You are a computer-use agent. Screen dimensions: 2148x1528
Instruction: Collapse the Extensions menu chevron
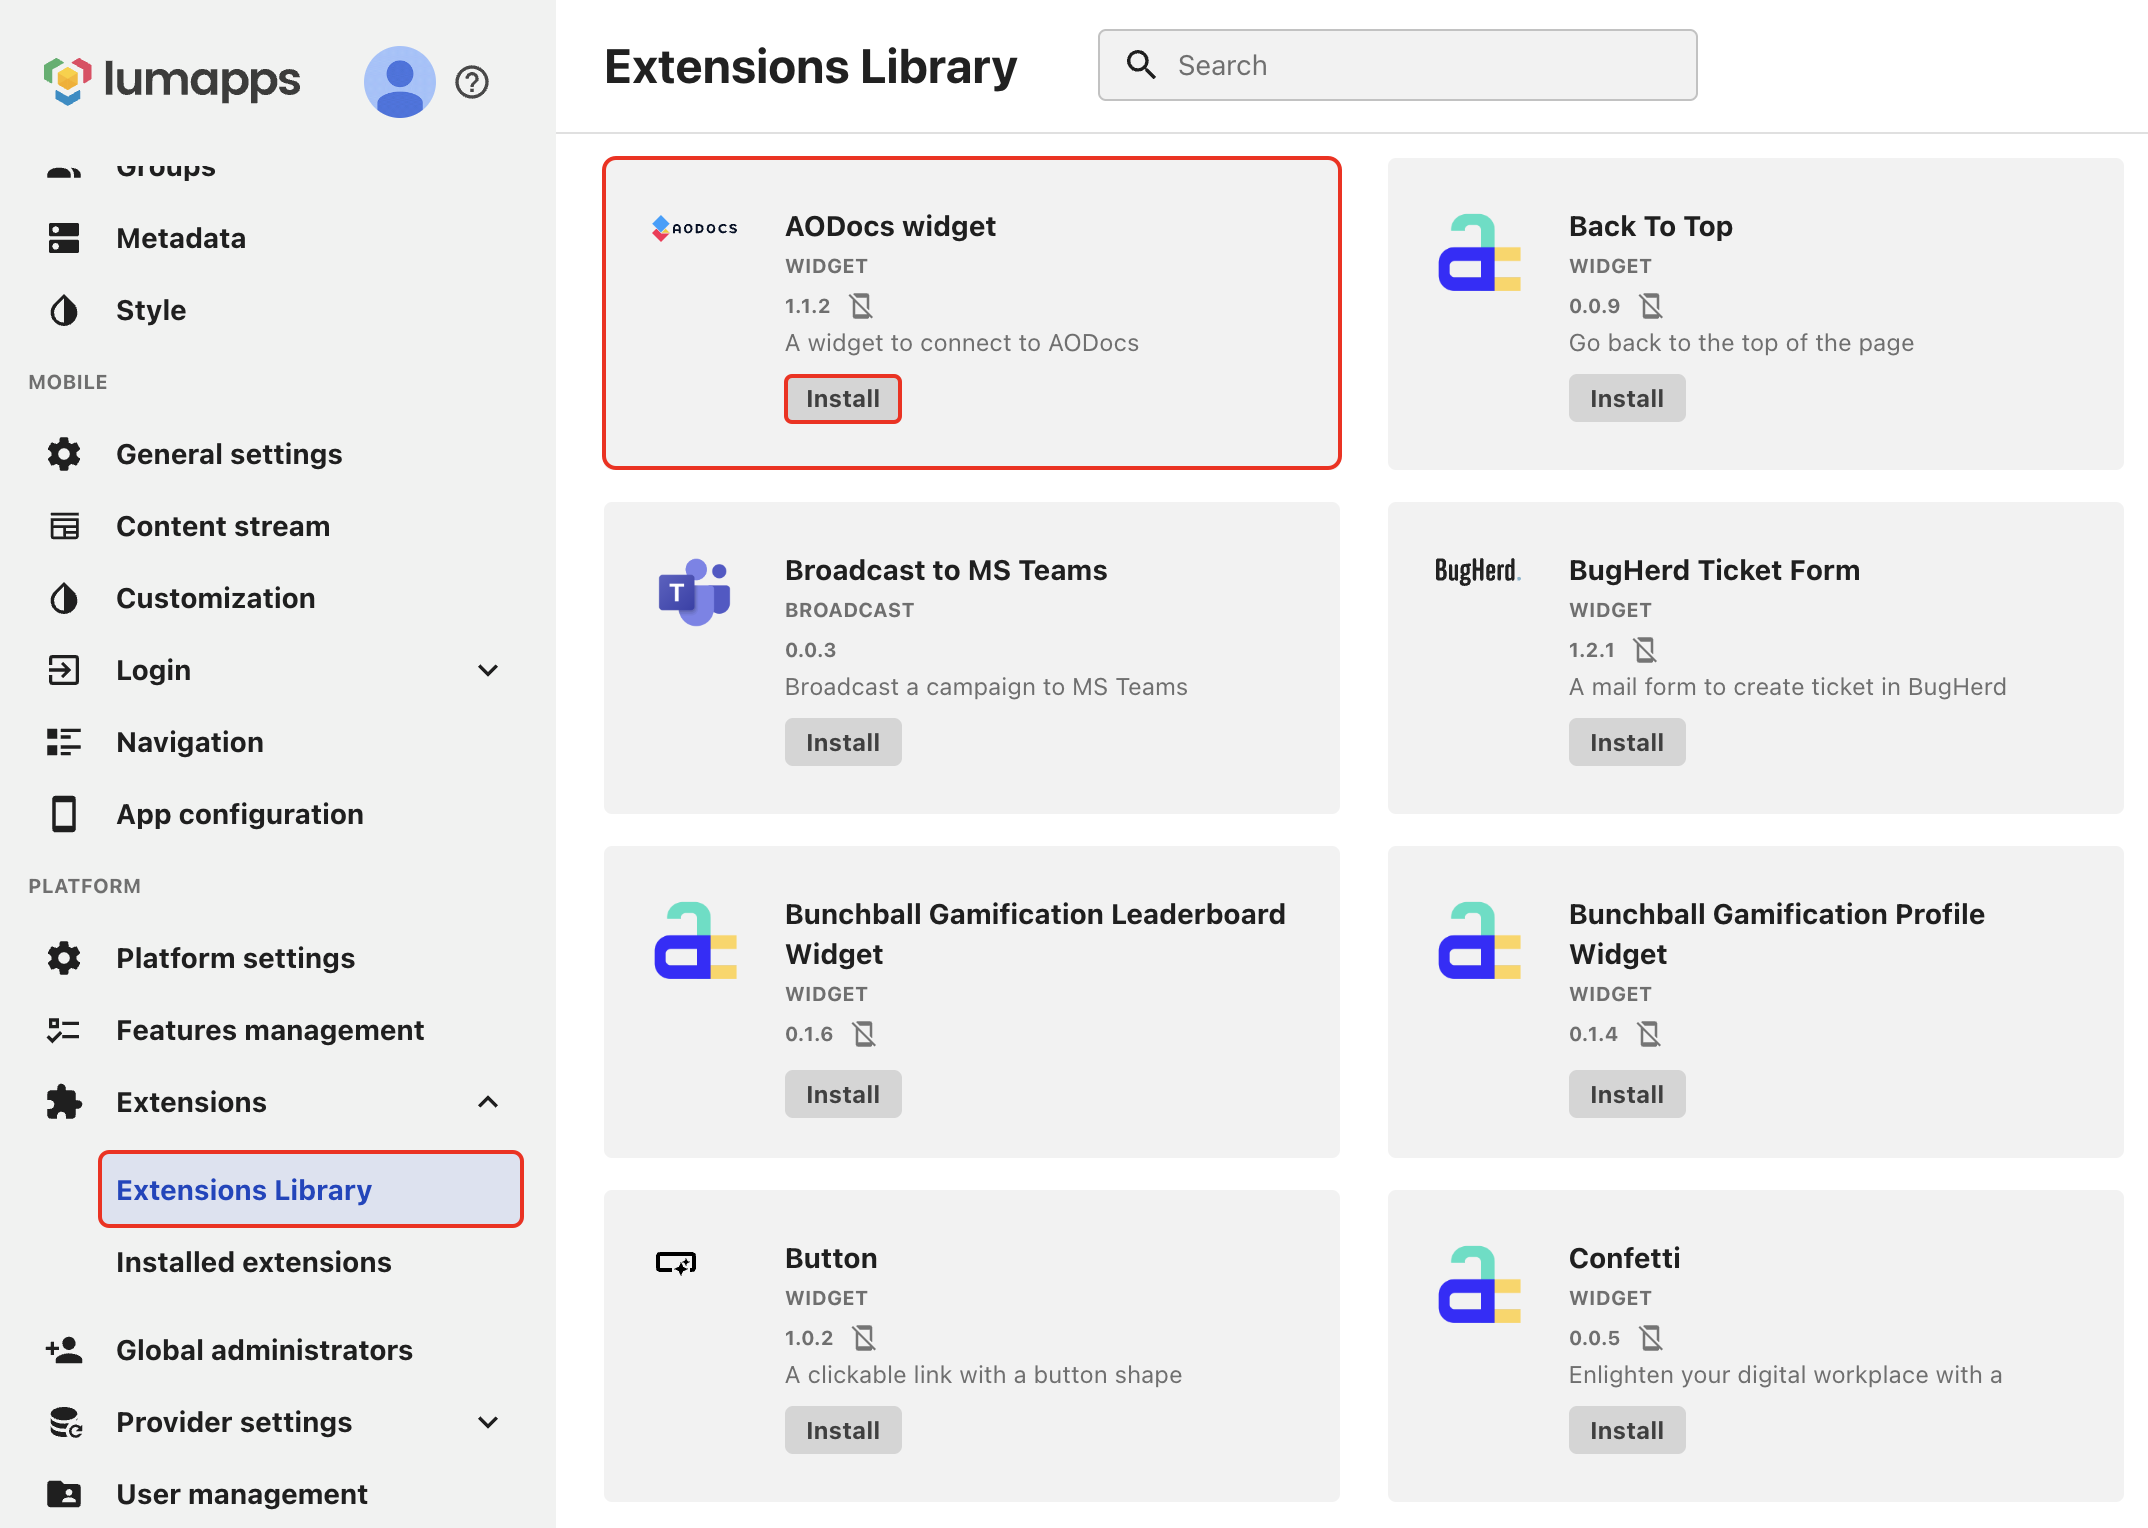click(x=488, y=1102)
